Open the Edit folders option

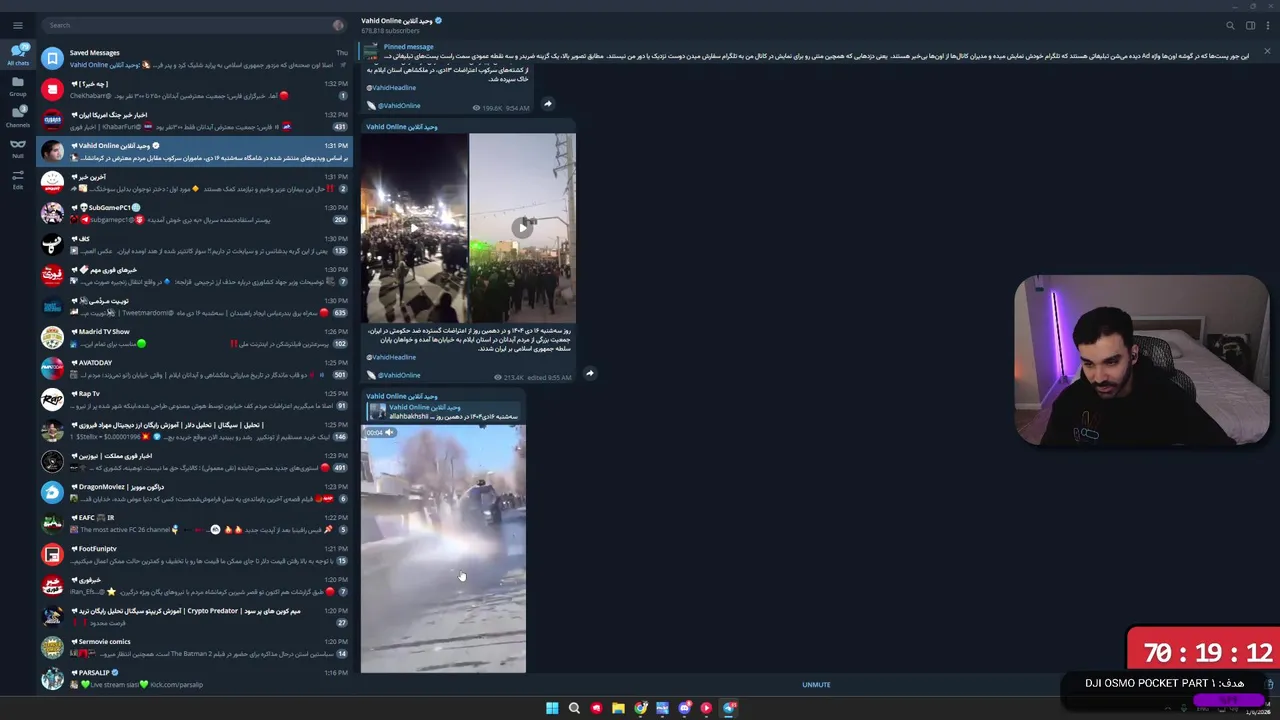[17, 179]
